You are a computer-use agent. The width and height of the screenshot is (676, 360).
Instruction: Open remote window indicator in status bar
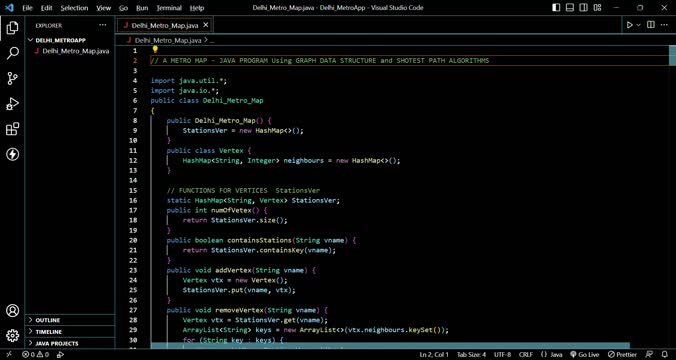(9, 354)
